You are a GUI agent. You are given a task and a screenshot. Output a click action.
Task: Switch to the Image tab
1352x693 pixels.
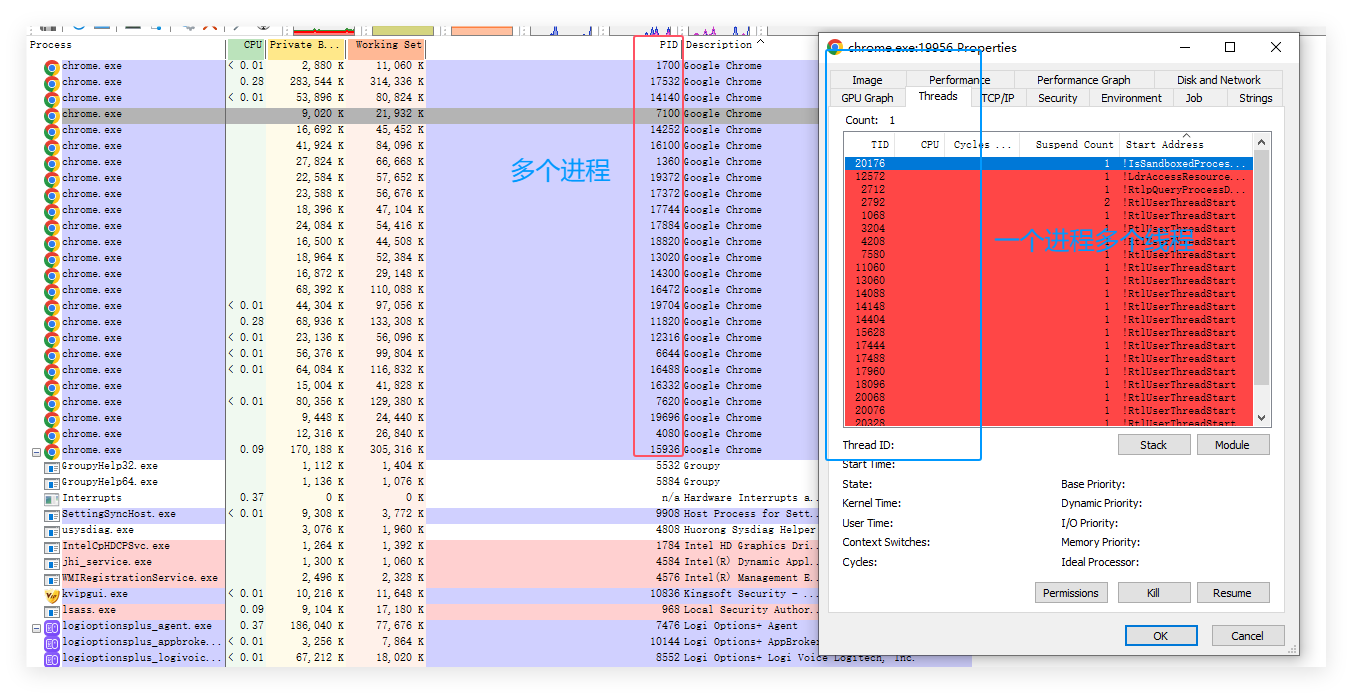pyautogui.click(x=867, y=80)
